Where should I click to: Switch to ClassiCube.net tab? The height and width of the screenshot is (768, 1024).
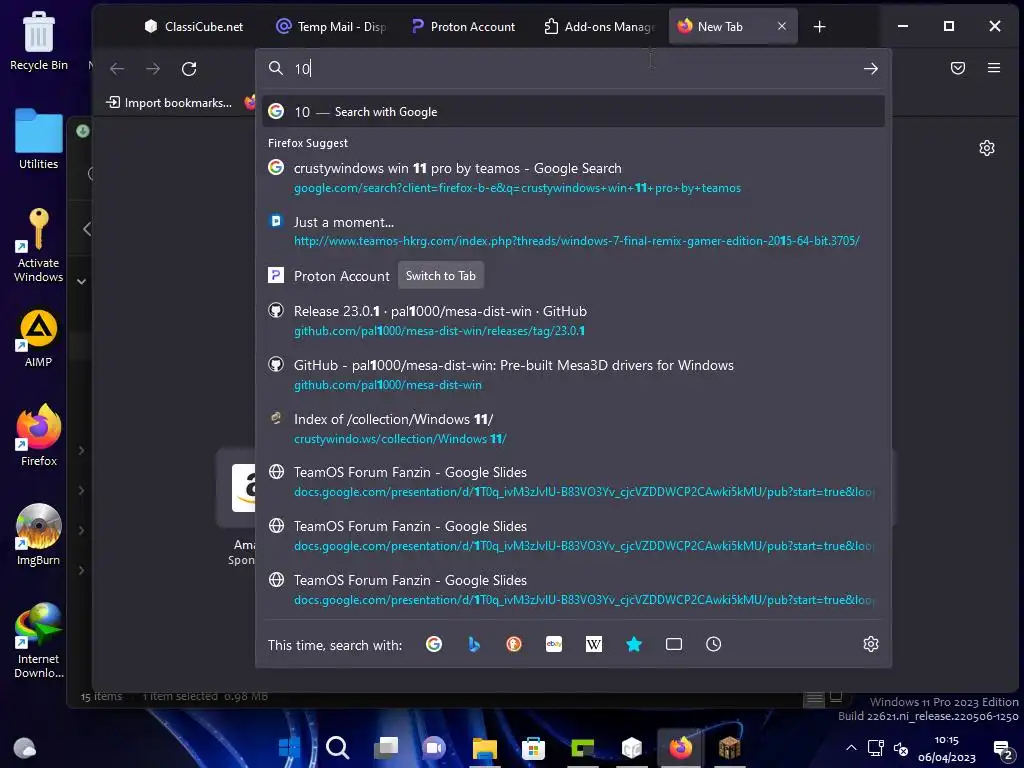[194, 27]
